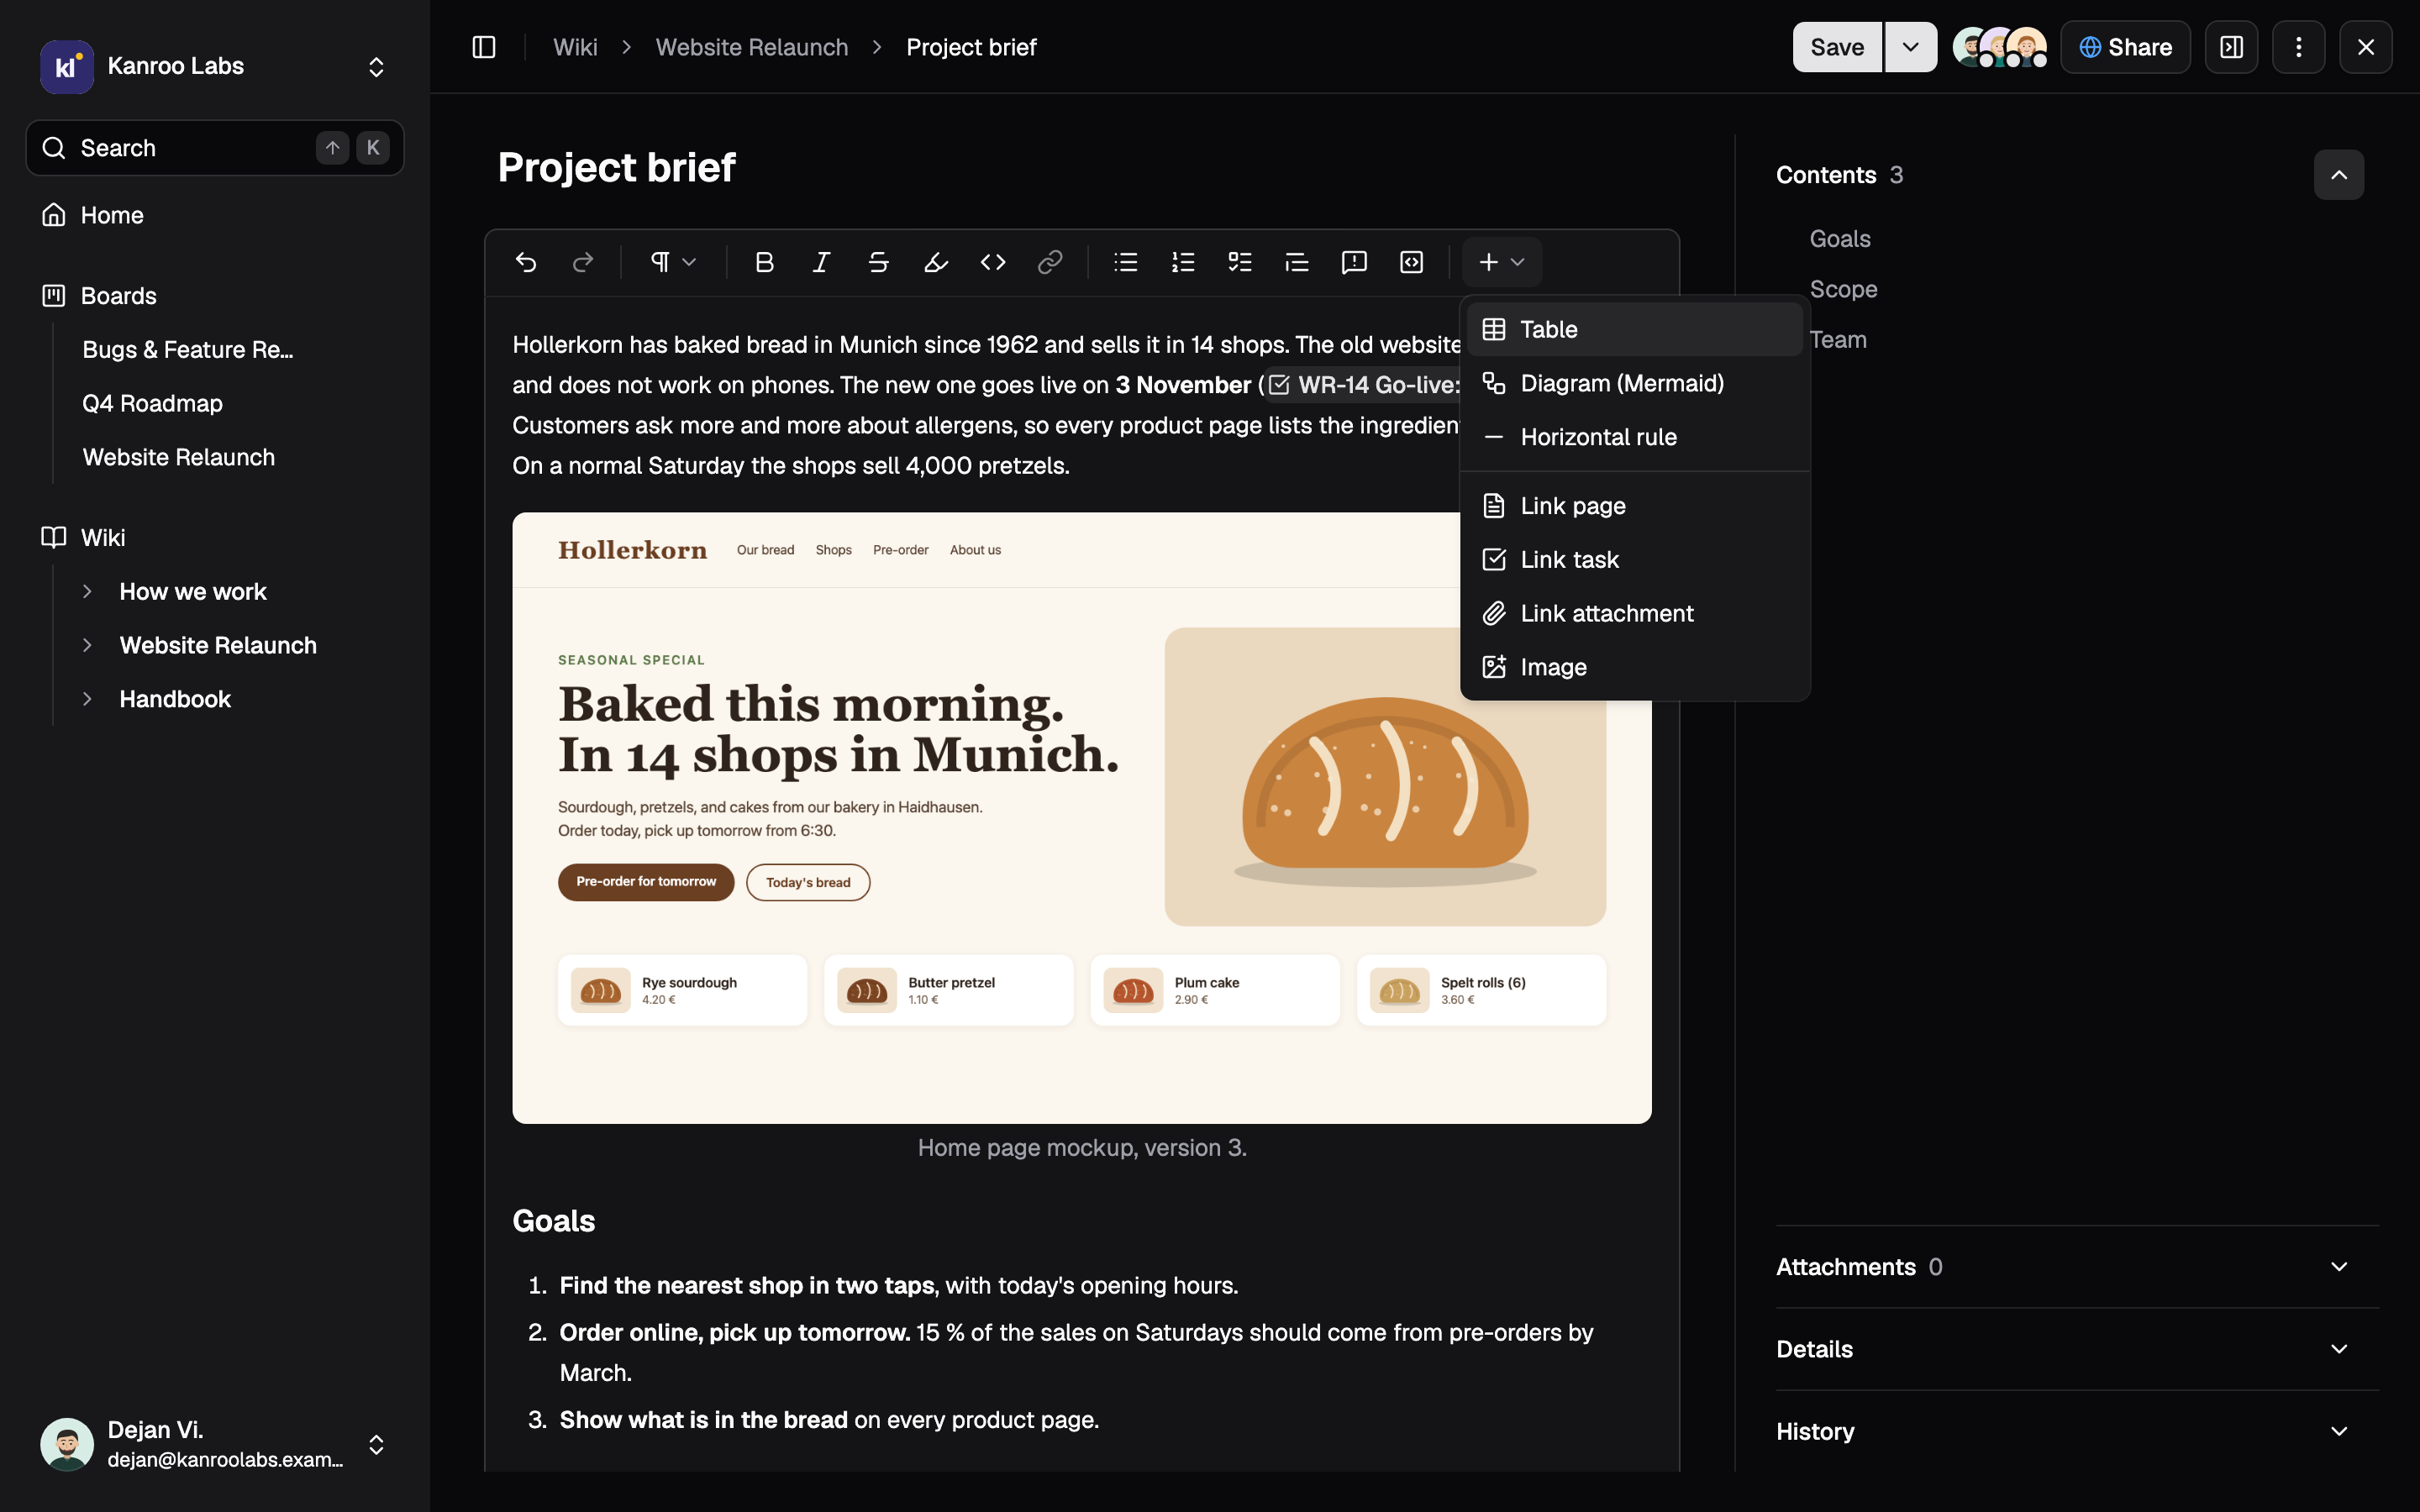Screen dimensions: 2420x1512
Task: Toggle bold formatting
Action: tap(765, 262)
